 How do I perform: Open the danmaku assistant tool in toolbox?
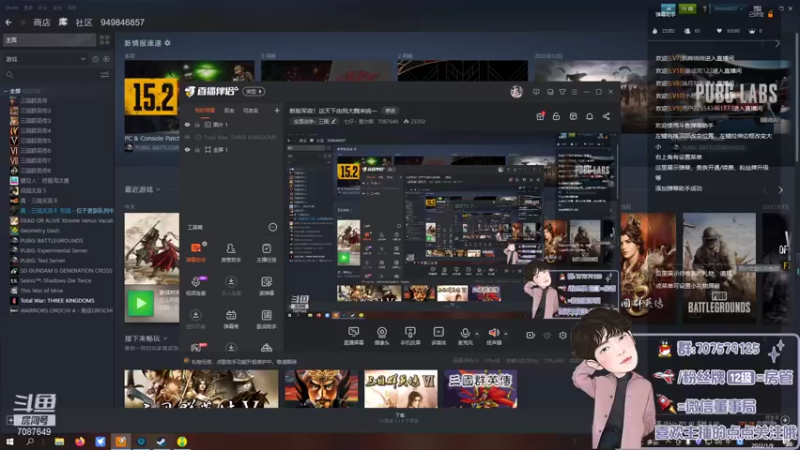[x=196, y=252]
